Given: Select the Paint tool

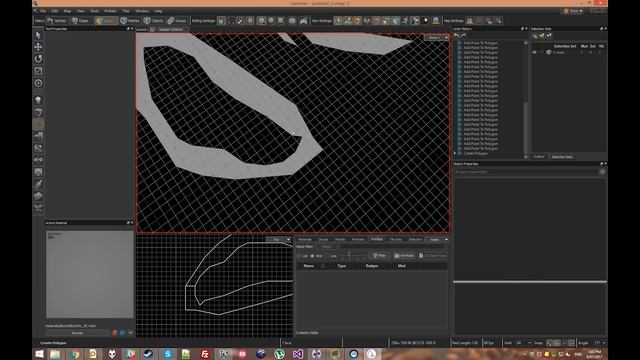Looking at the screenshot, I should (38, 184).
